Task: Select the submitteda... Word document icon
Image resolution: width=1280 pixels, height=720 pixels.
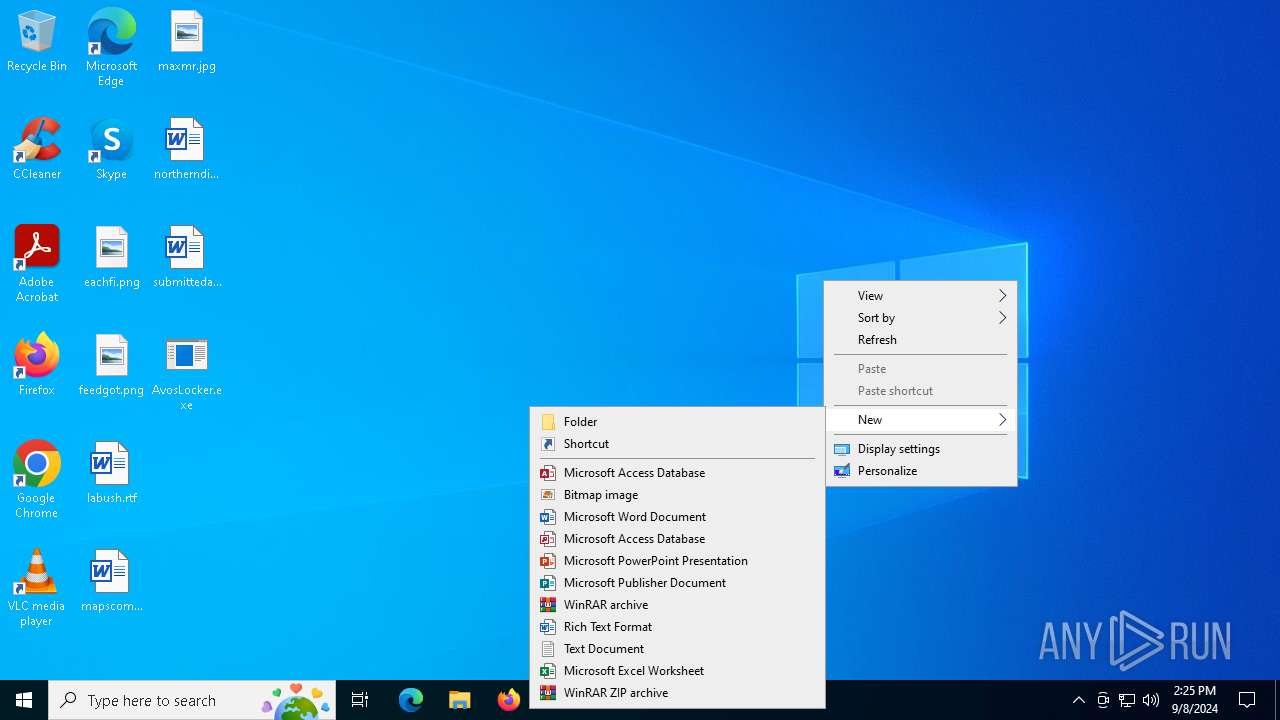Action: coord(187,258)
